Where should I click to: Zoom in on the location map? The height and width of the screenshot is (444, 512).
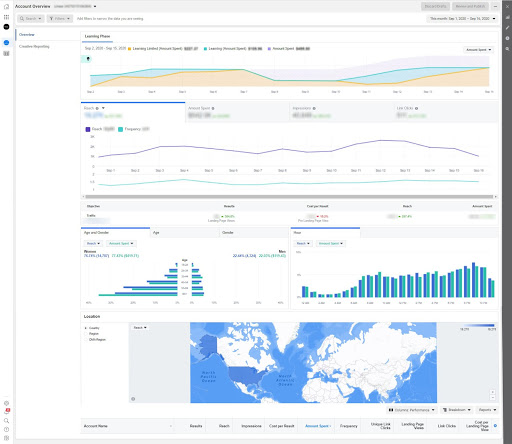click(493, 392)
